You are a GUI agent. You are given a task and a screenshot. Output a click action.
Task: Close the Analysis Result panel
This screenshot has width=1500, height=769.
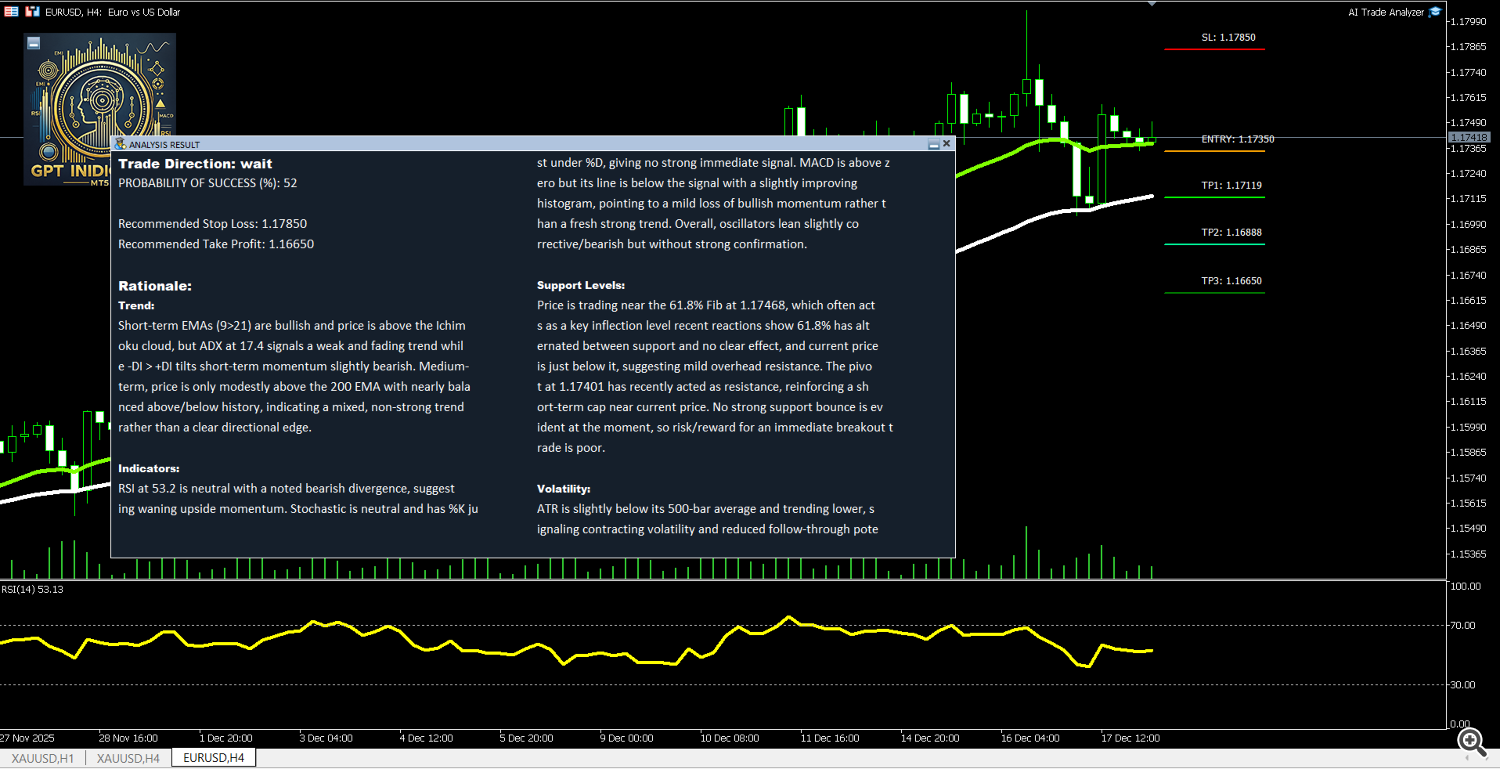(x=947, y=144)
